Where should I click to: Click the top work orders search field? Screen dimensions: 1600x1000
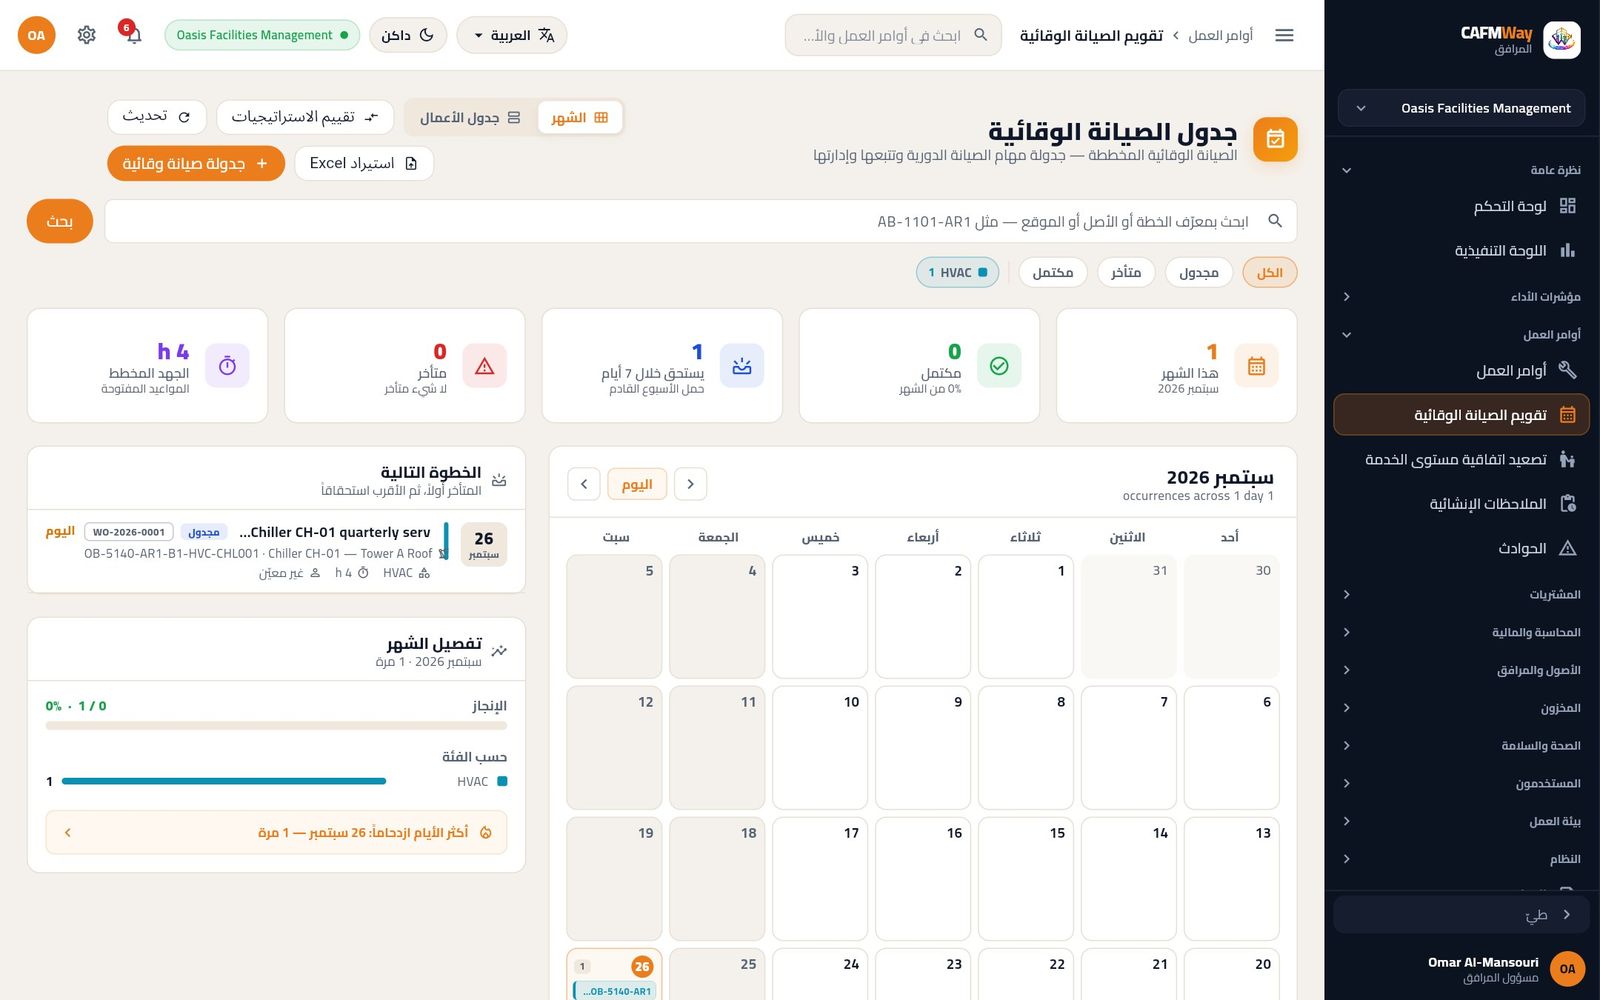893,35
